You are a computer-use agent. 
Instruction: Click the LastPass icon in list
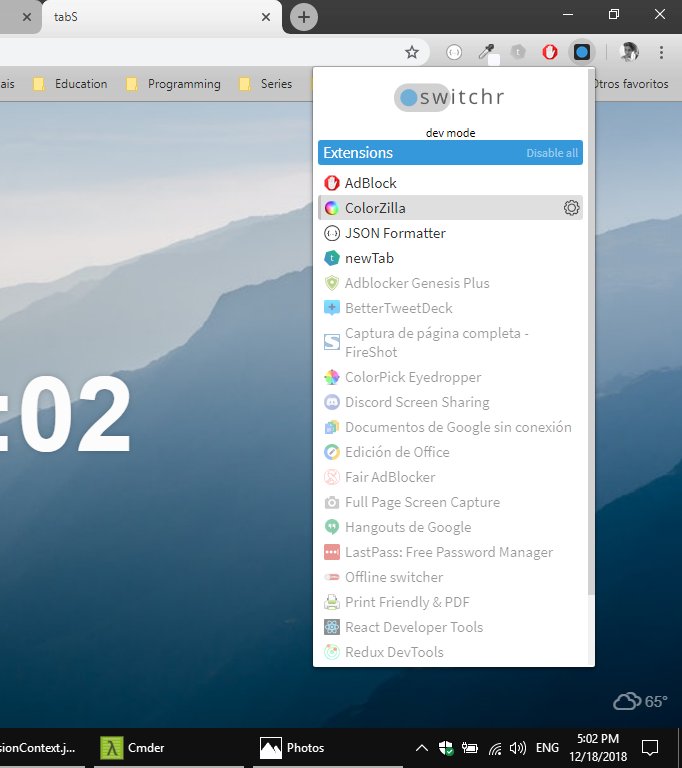tap(332, 552)
